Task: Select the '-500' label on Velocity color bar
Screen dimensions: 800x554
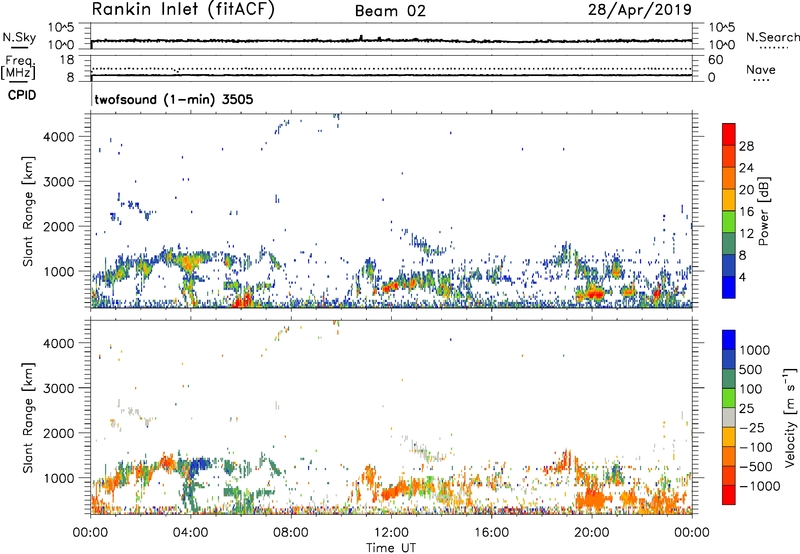Action: (758, 466)
